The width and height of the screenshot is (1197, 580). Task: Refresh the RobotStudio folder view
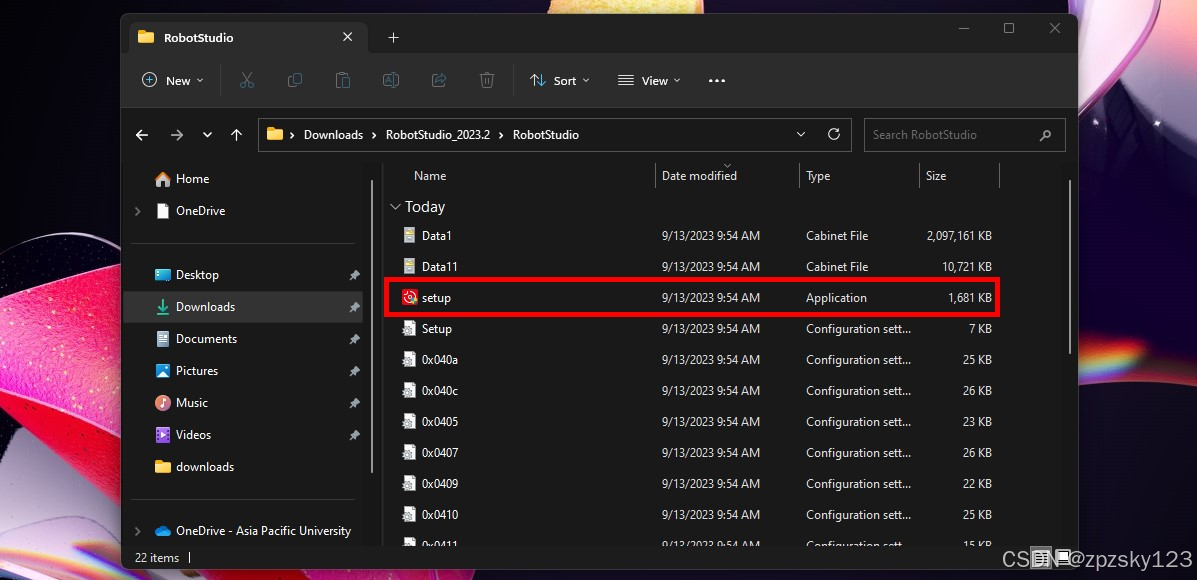[834, 134]
